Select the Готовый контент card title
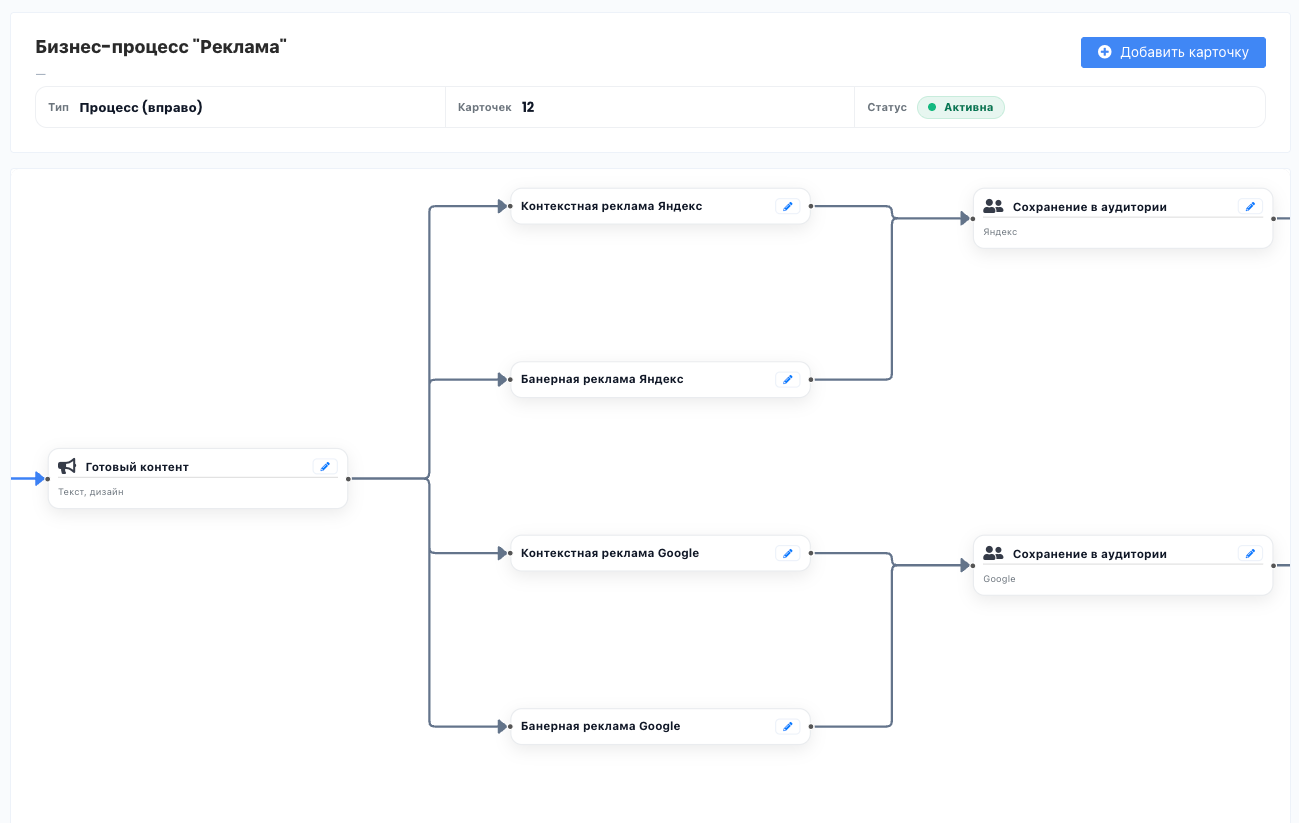Screen dimensions: 1299x823 pos(137,467)
